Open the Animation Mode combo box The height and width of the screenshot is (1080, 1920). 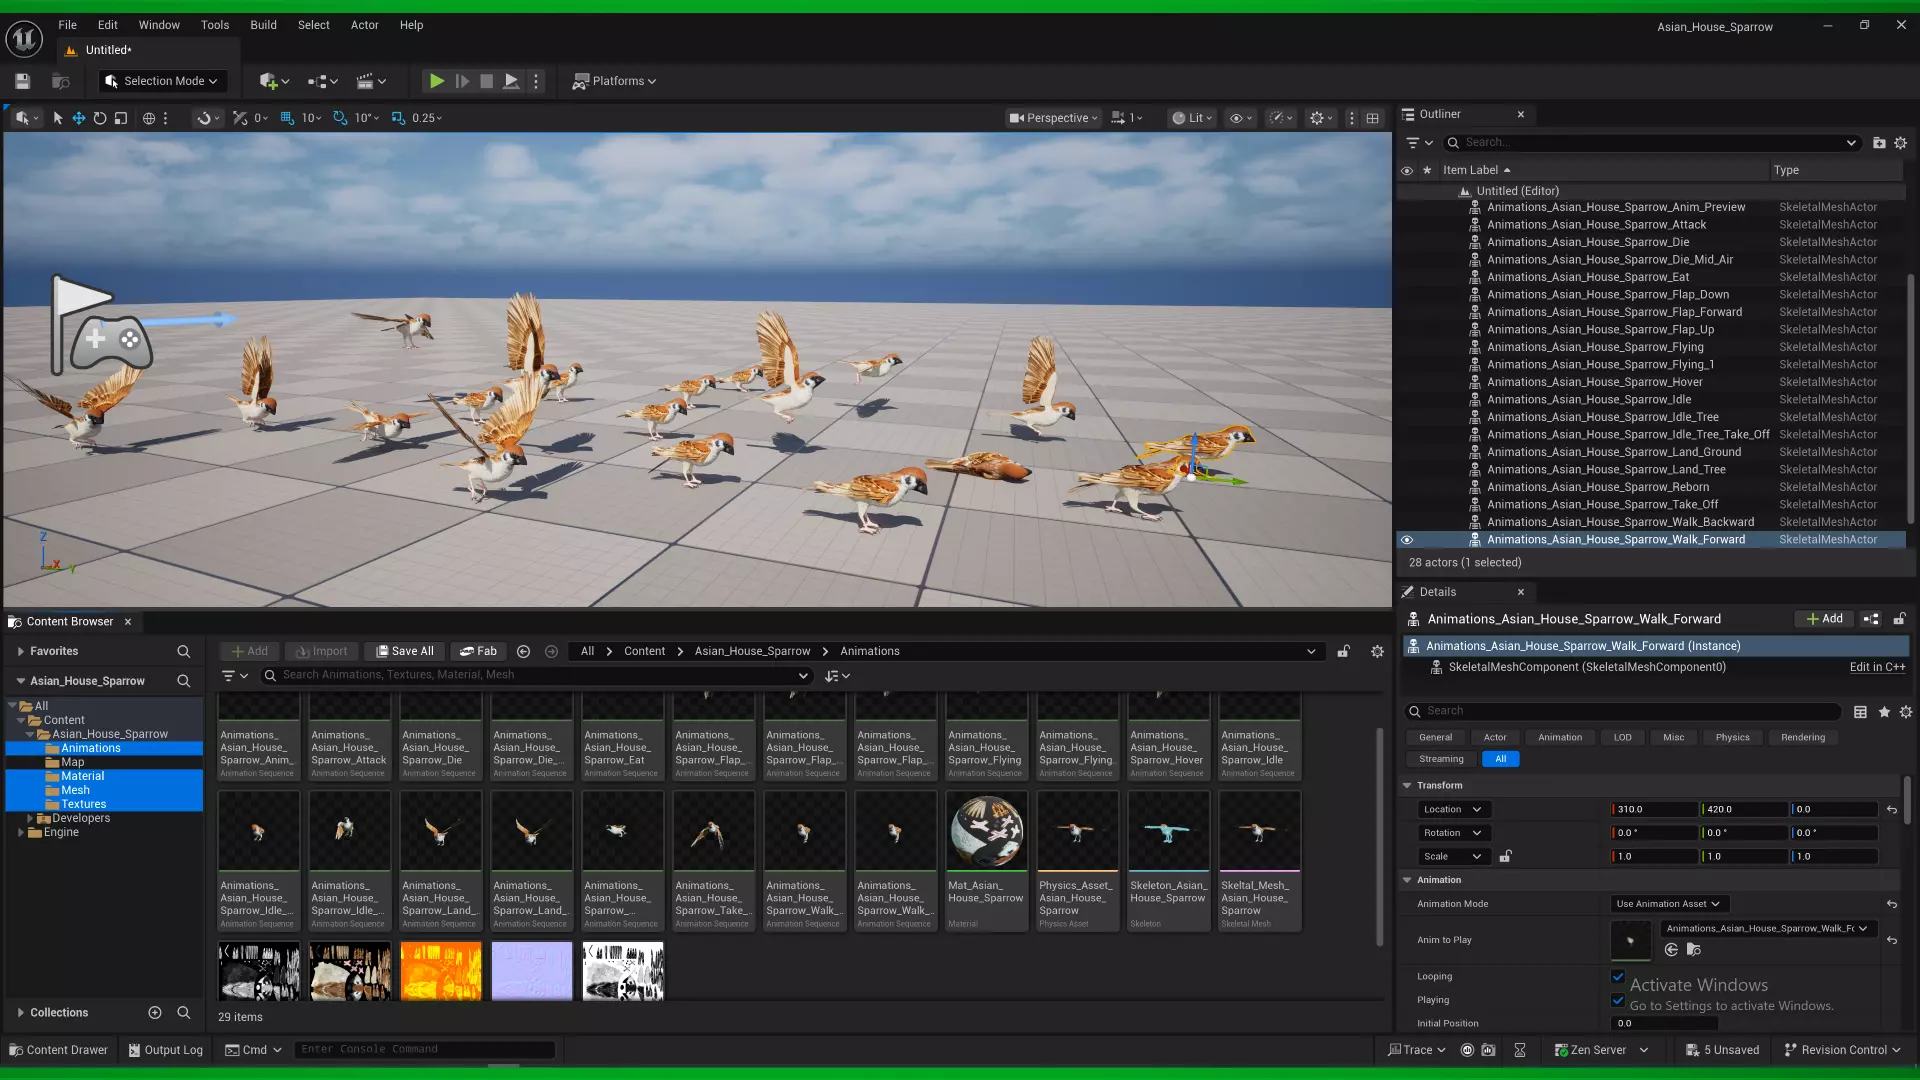coord(1667,904)
